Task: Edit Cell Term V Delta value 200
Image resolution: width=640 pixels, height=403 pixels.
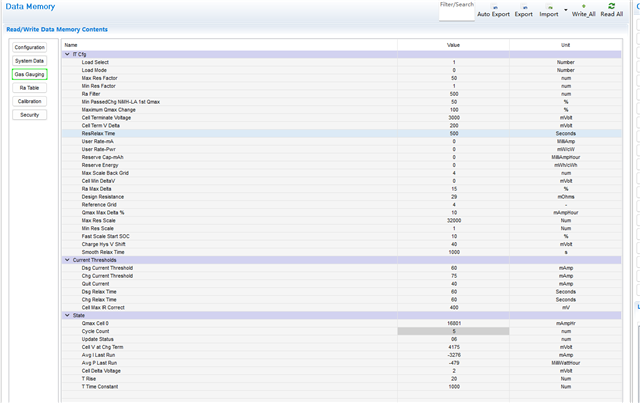Action: (453, 125)
